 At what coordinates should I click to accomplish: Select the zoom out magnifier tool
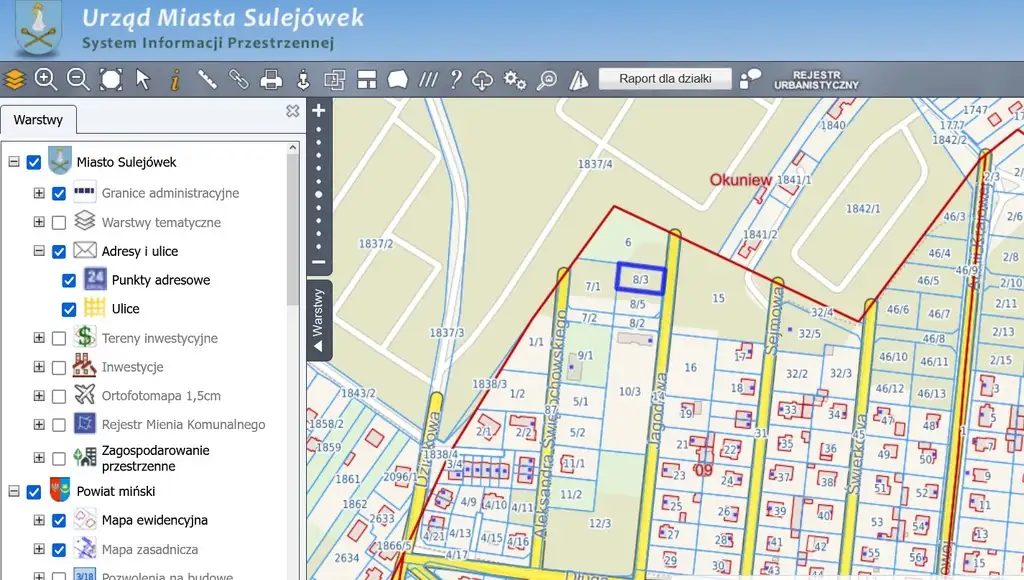(78, 79)
